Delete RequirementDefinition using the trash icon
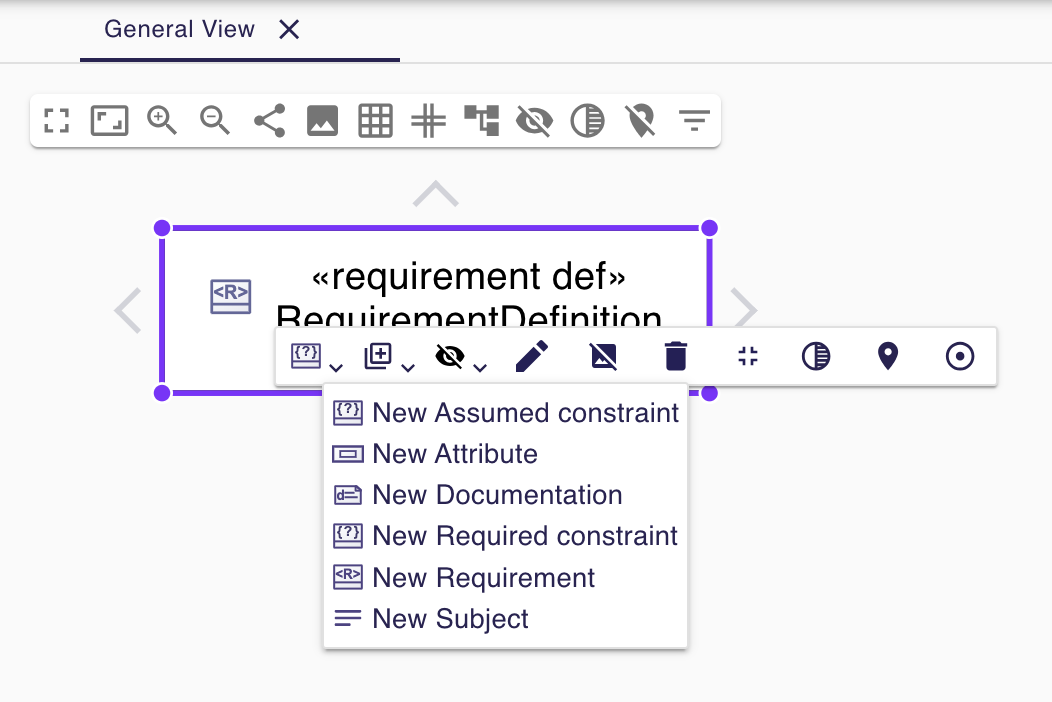The image size is (1052, 702). click(x=675, y=356)
